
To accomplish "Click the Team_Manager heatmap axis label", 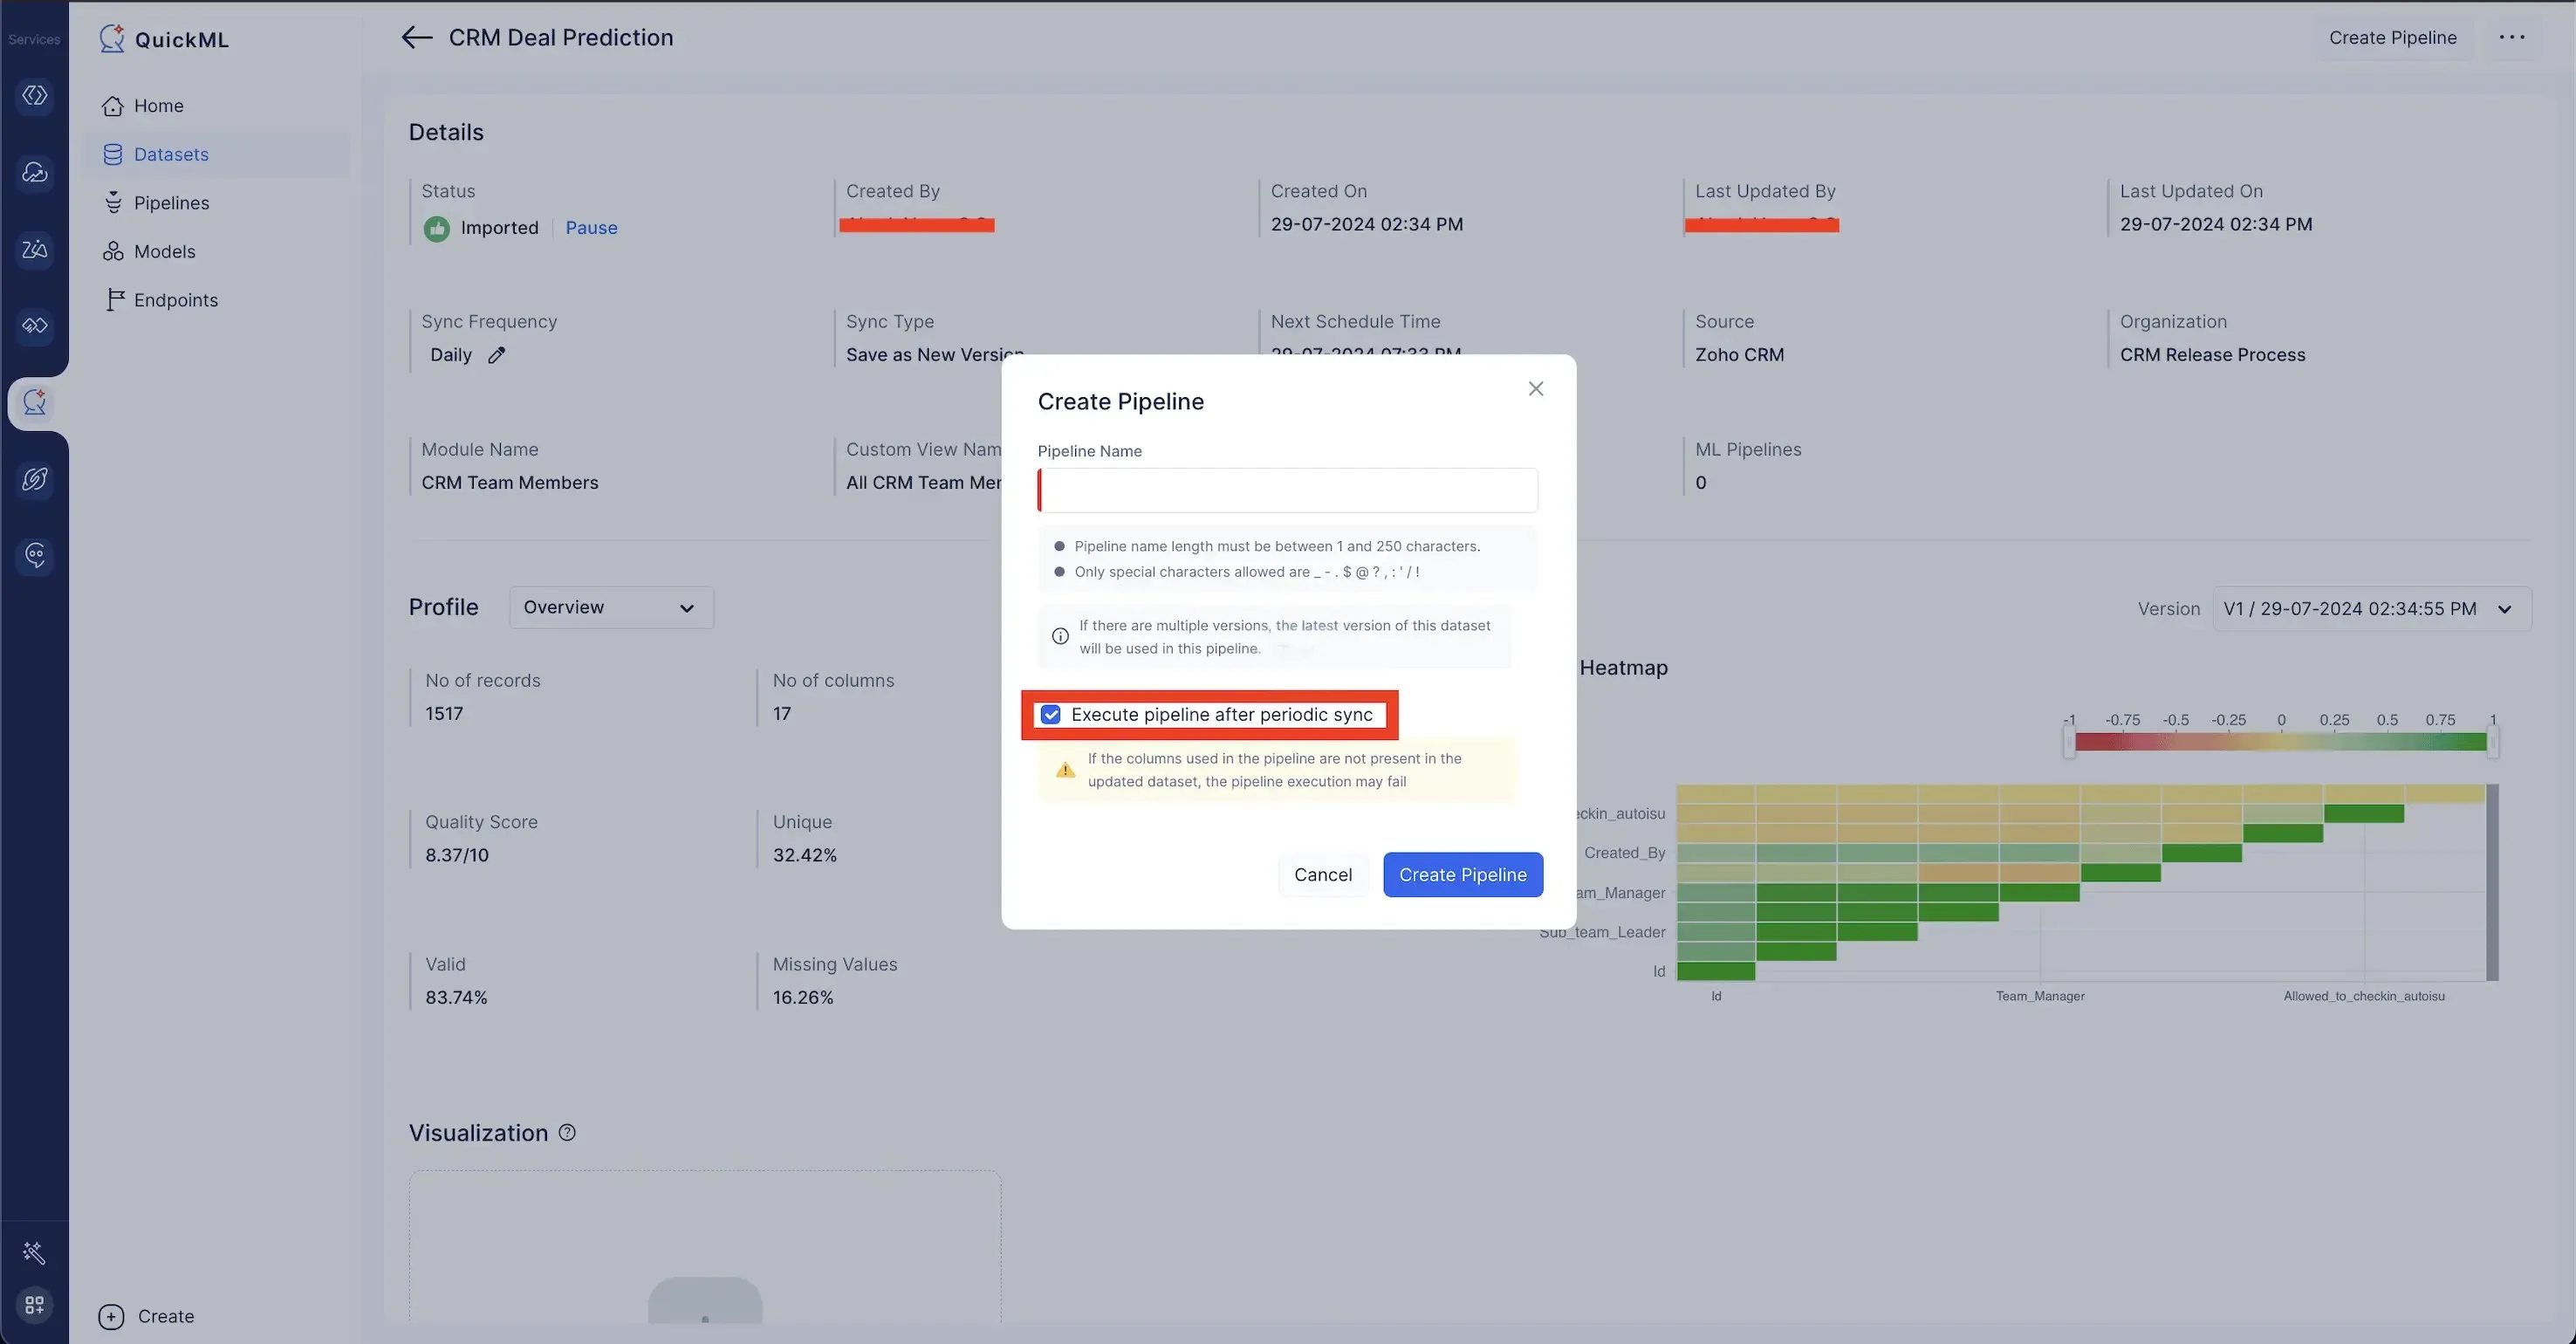I will click(2040, 996).
